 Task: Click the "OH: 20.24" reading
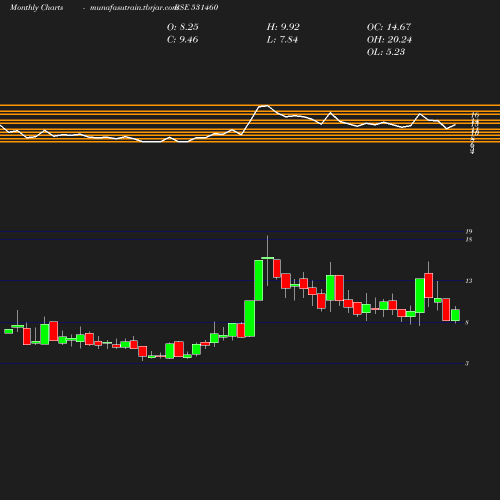click(389, 40)
